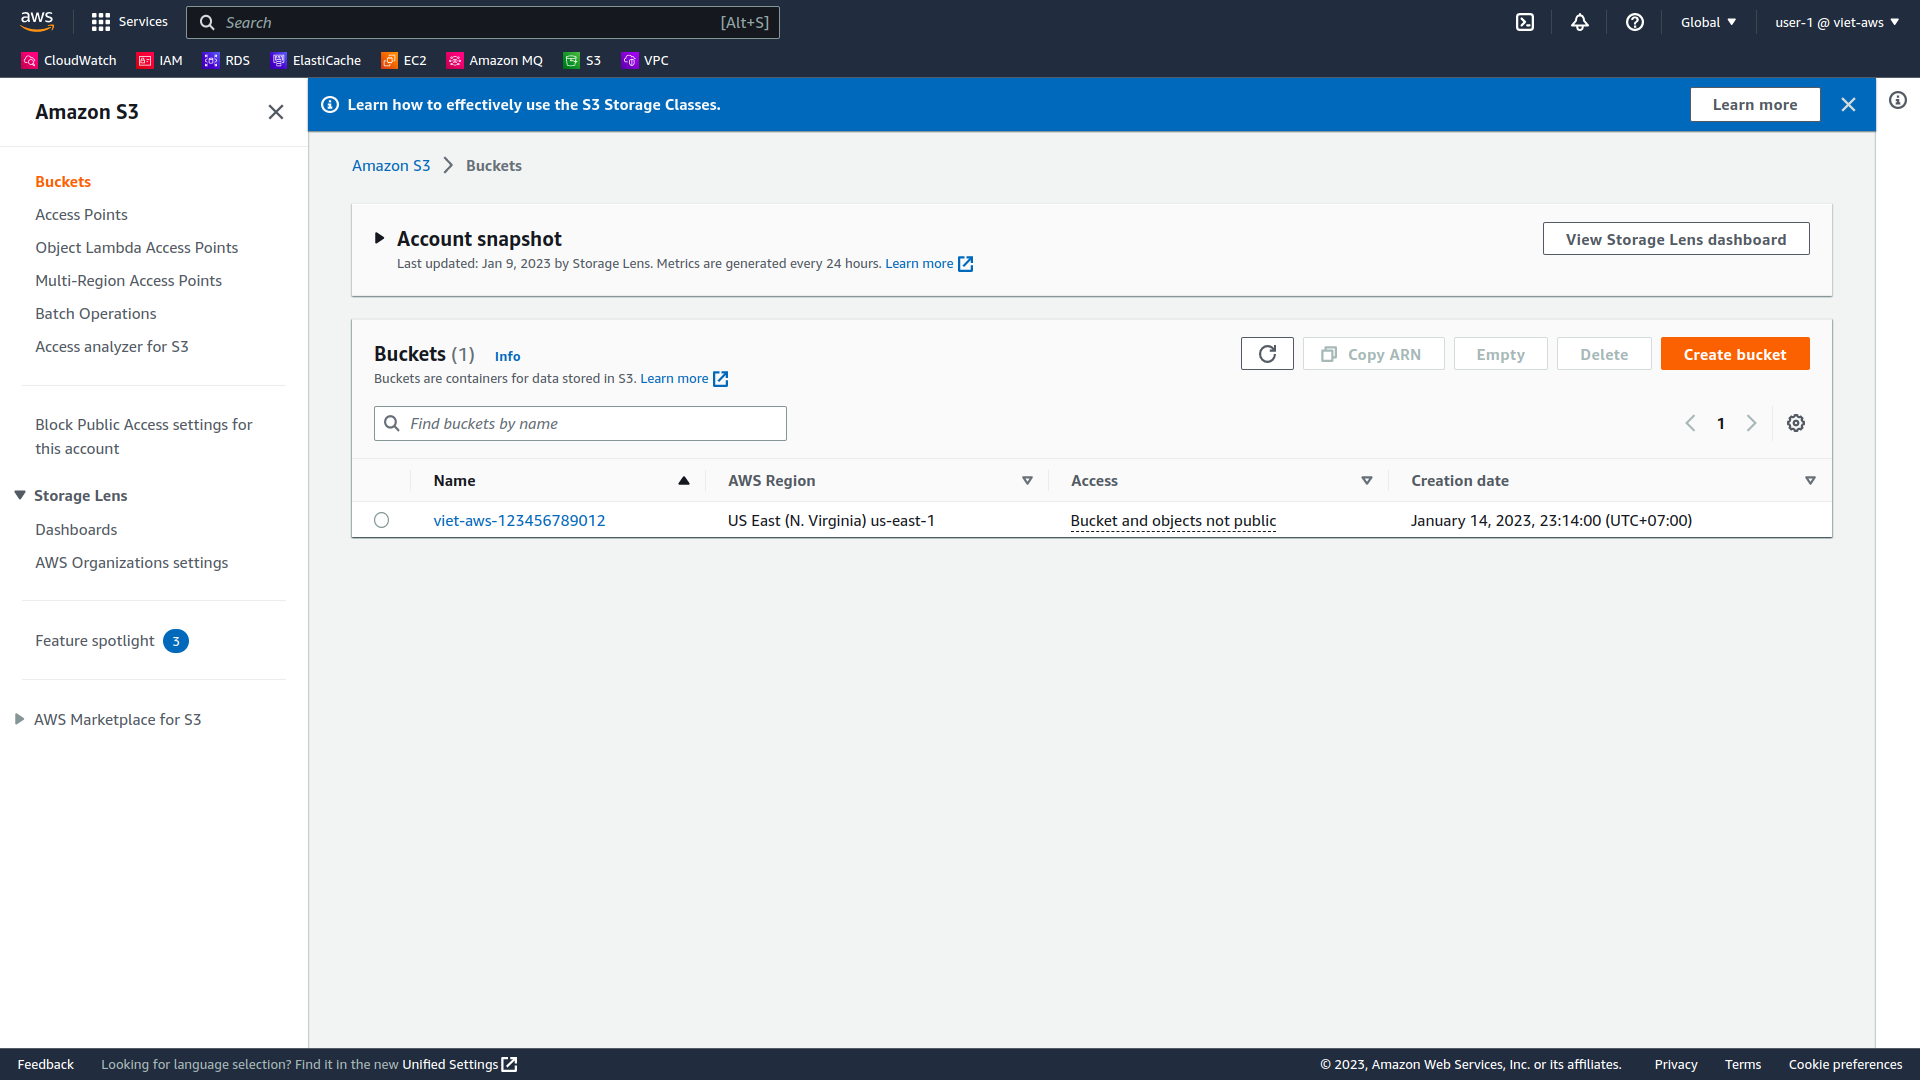Open EC2 shortcut in favorites bar
The image size is (1920, 1080).
click(x=404, y=60)
